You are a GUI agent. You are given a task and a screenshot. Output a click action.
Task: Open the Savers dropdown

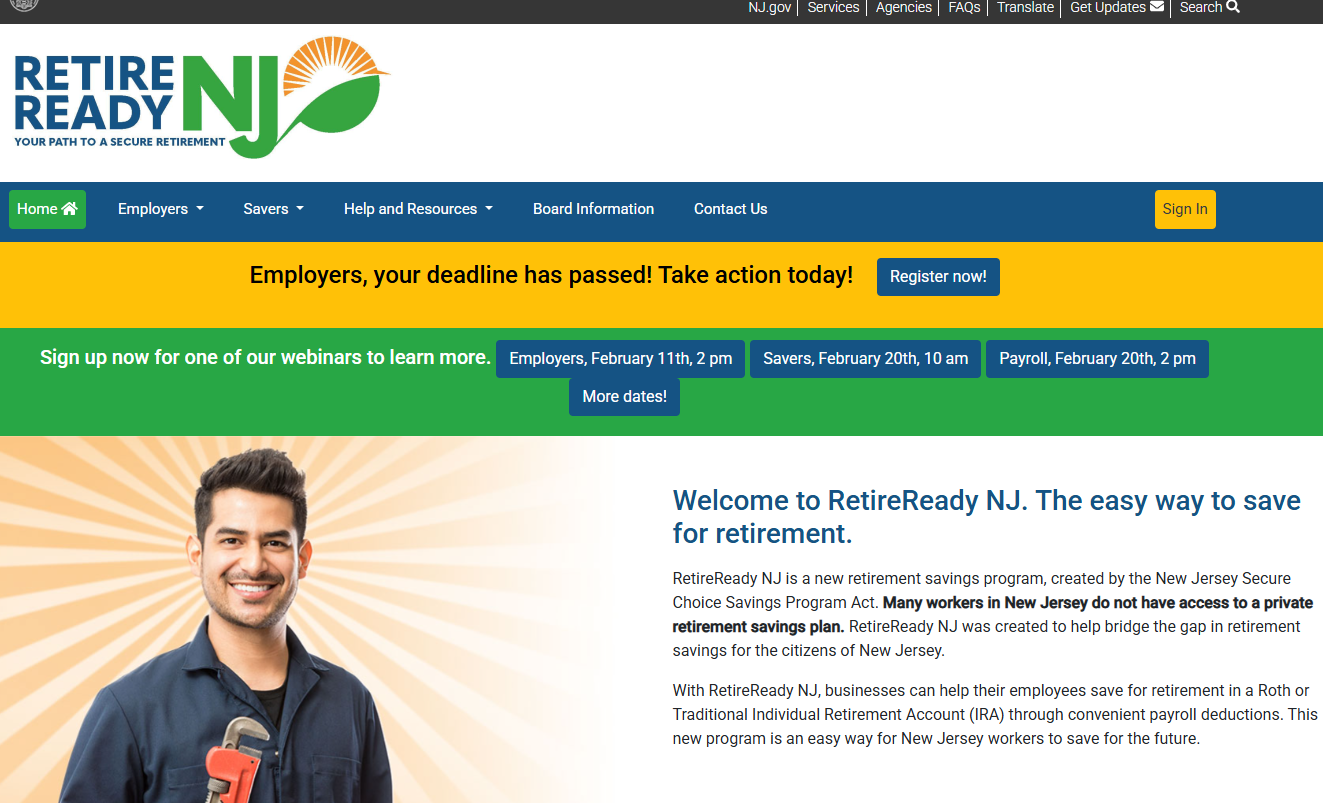coord(272,209)
